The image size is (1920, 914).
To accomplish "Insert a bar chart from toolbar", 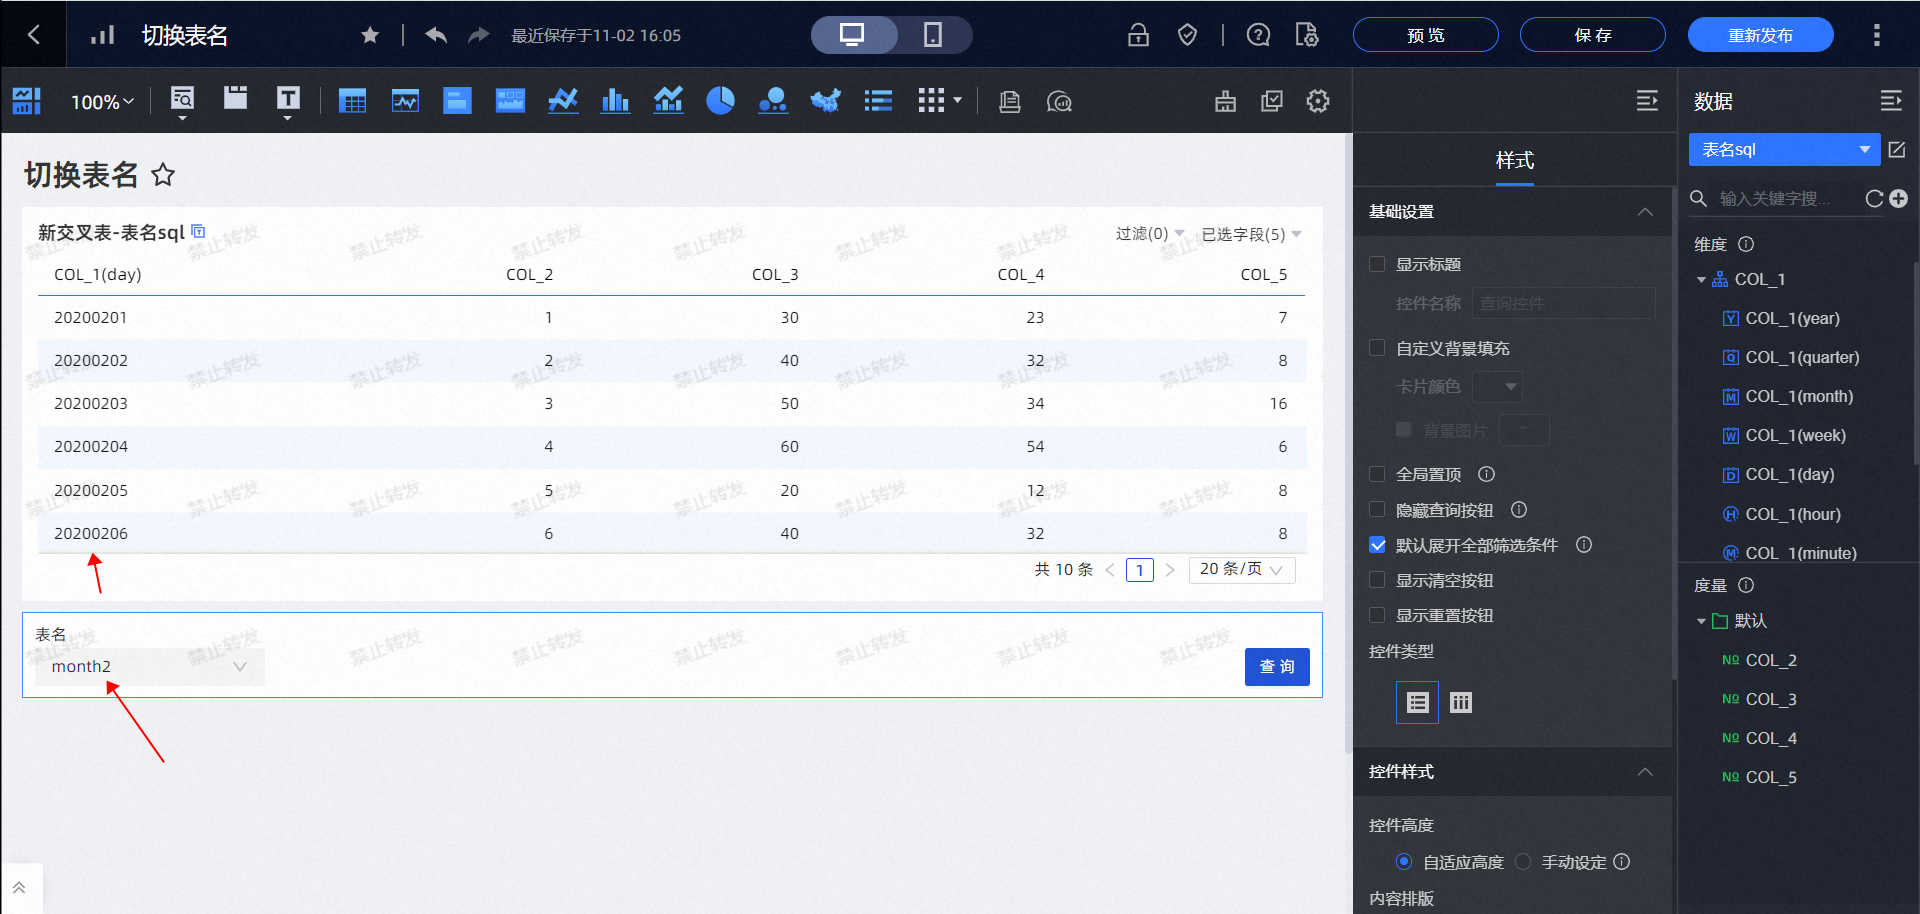I will coord(615,101).
